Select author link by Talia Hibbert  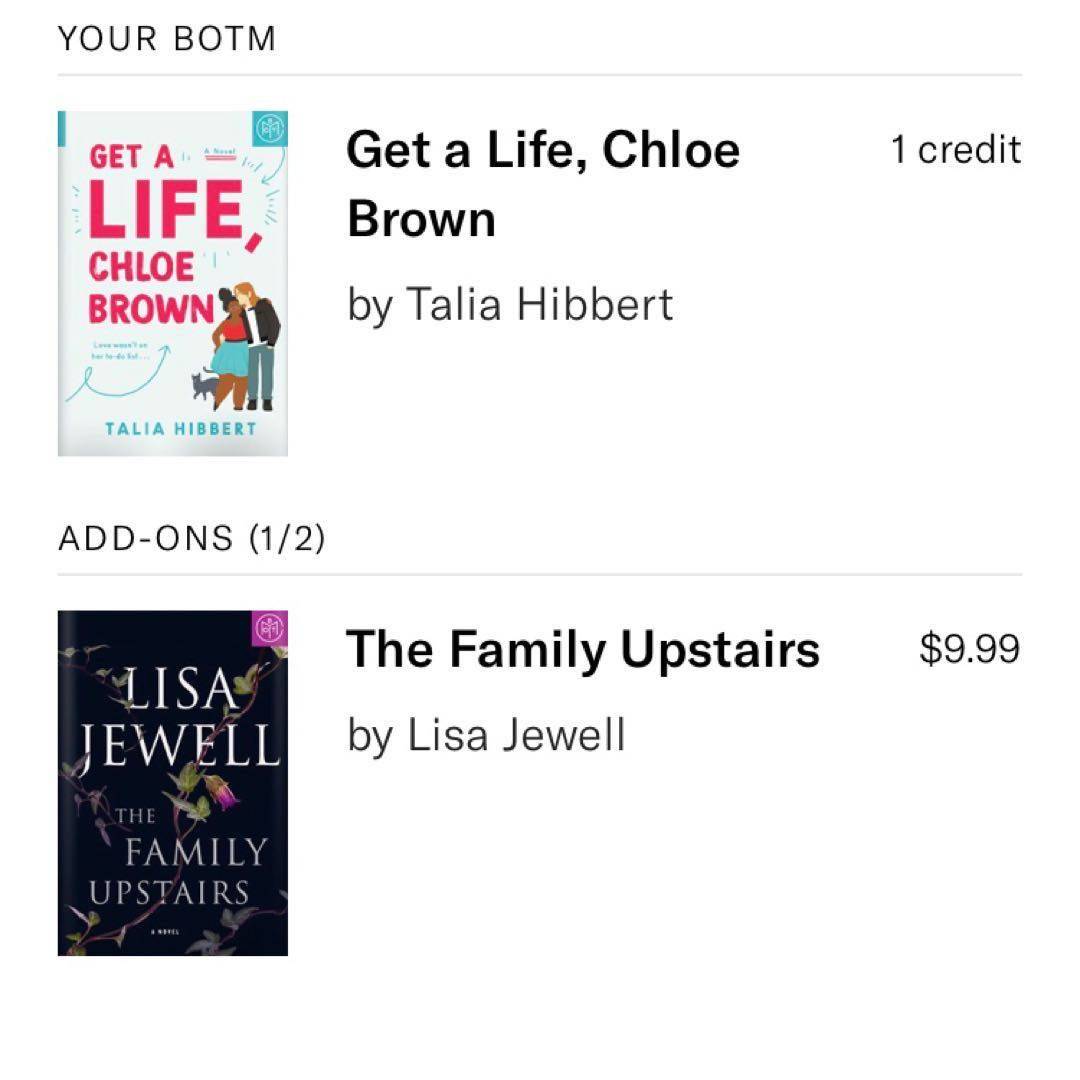coord(510,304)
